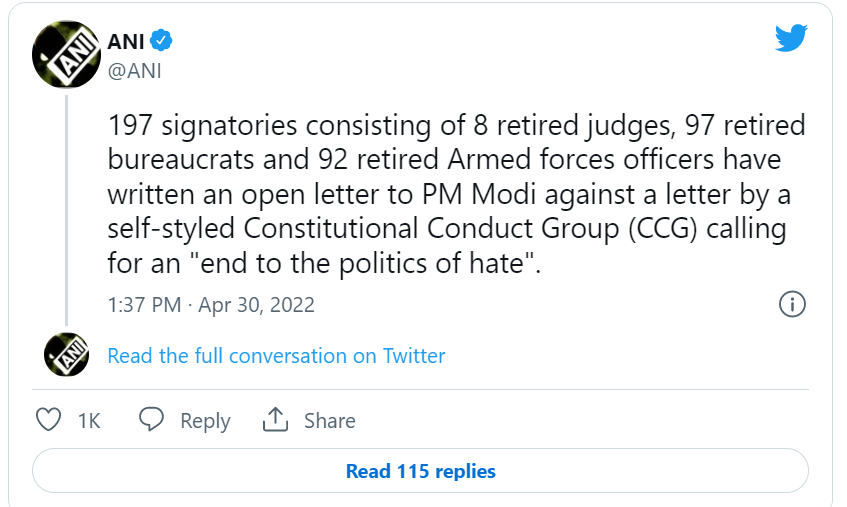
Task: Click the Twitter bird logo
Action: pyautogui.click(x=790, y=39)
